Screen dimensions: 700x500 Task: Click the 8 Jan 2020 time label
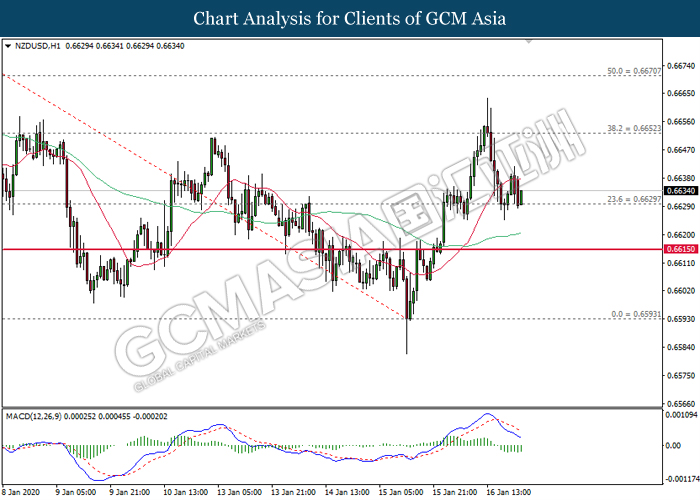[x=21, y=492]
